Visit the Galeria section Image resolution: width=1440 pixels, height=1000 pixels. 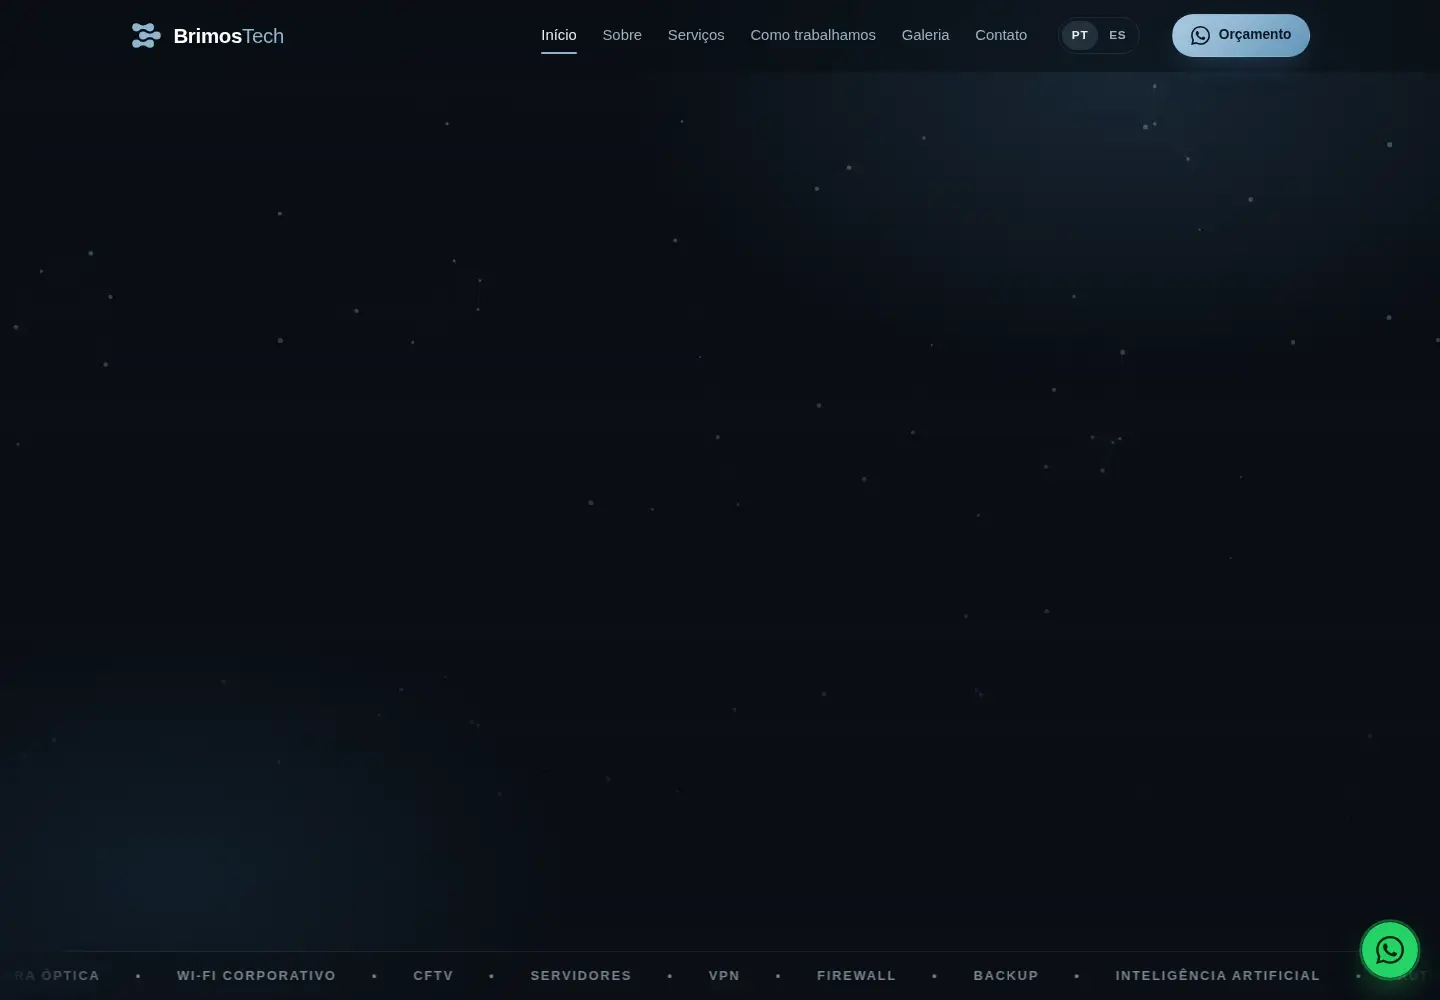point(925,35)
